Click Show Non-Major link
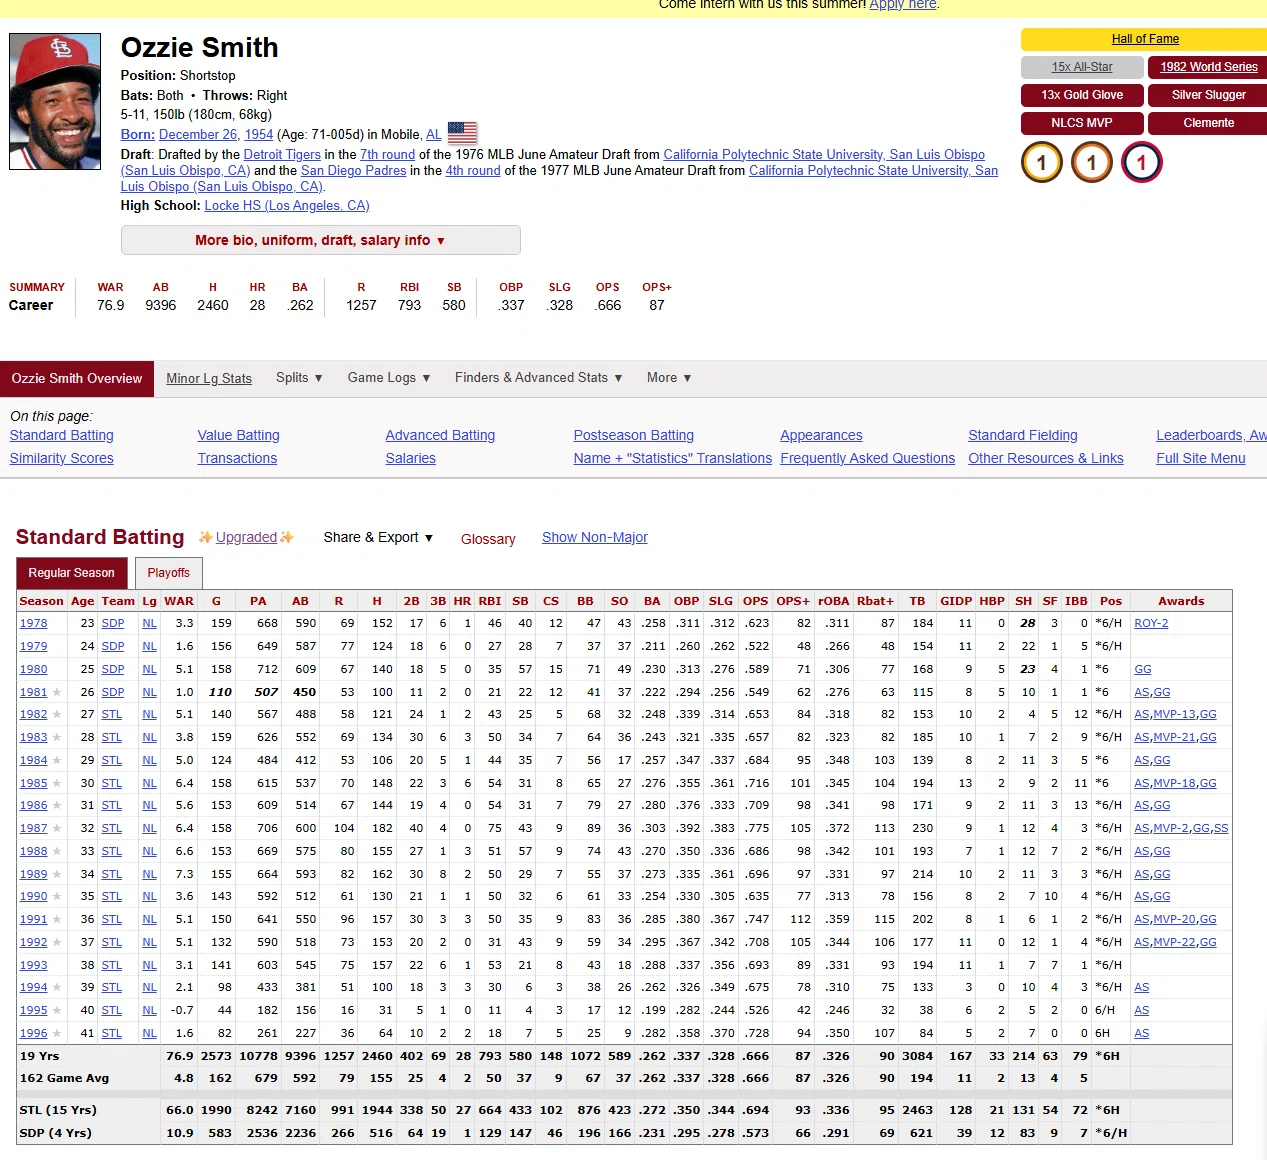The height and width of the screenshot is (1160, 1267). point(595,537)
